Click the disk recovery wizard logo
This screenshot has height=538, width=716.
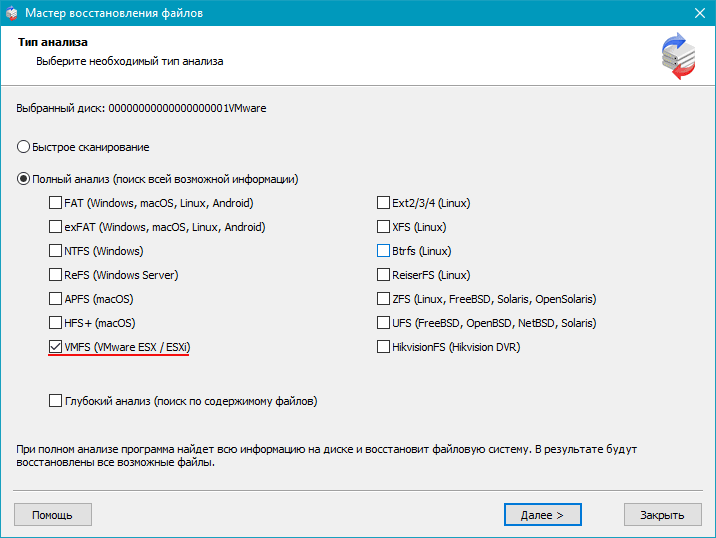[678, 56]
